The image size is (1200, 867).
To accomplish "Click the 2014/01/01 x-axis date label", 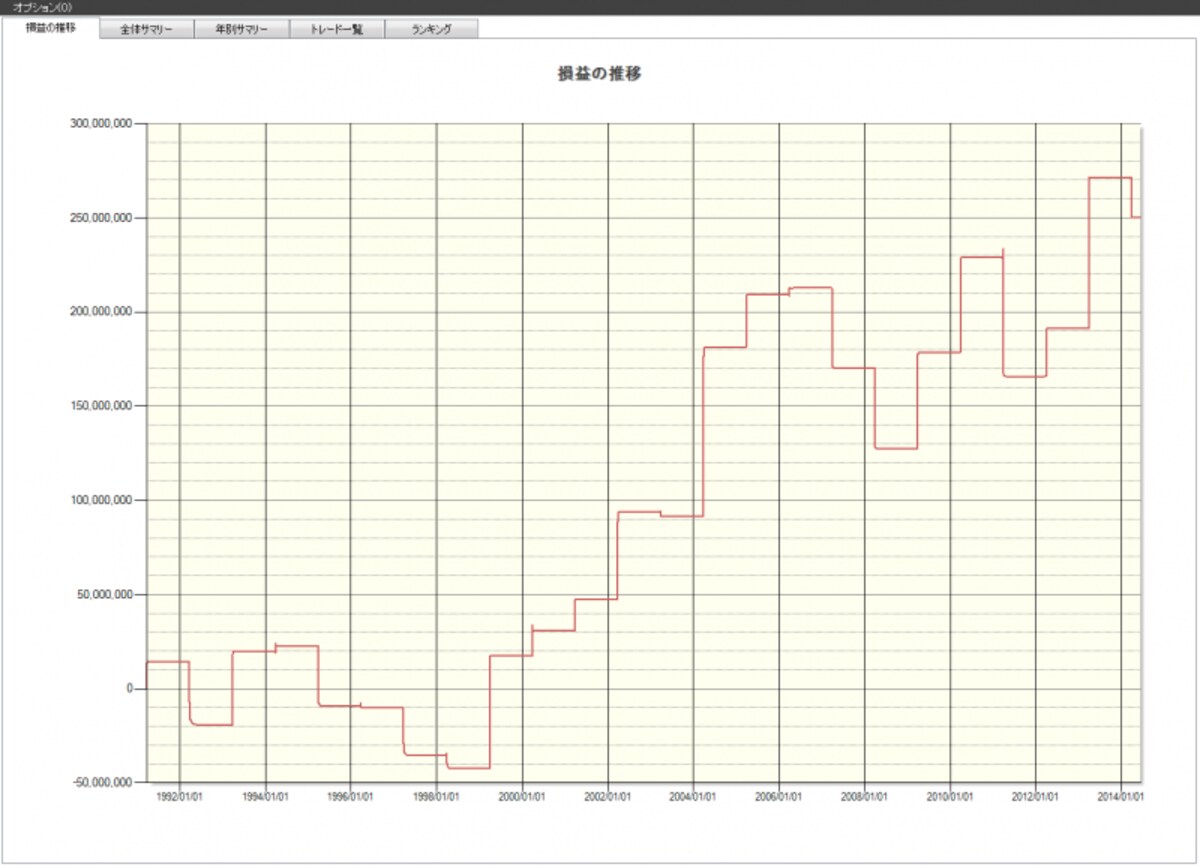I will click(1121, 797).
